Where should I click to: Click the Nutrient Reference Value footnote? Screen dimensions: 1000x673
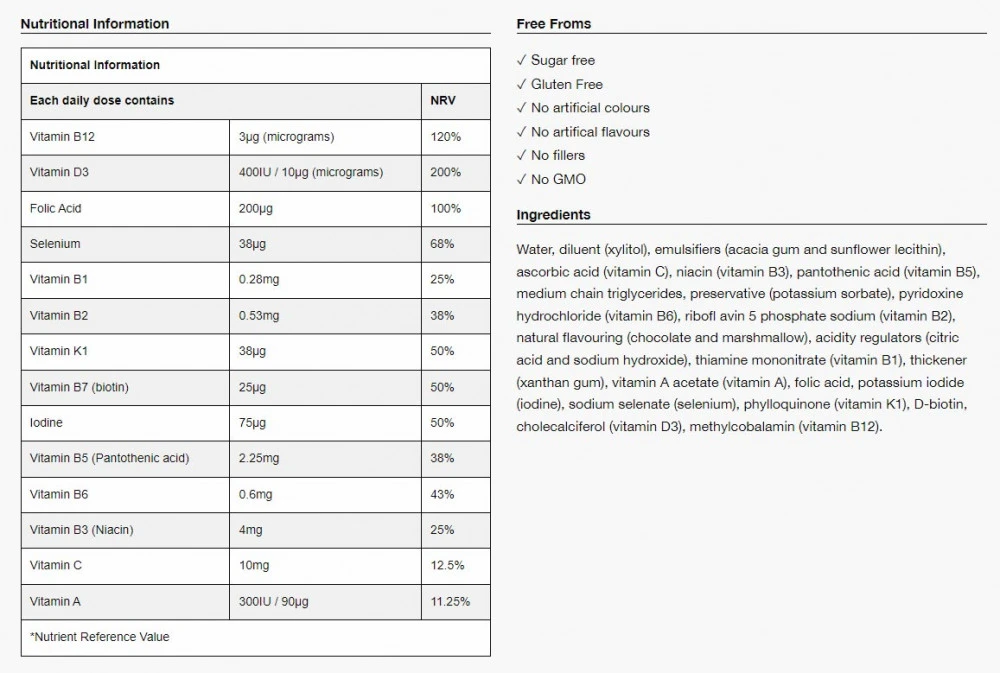coord(100,637)
